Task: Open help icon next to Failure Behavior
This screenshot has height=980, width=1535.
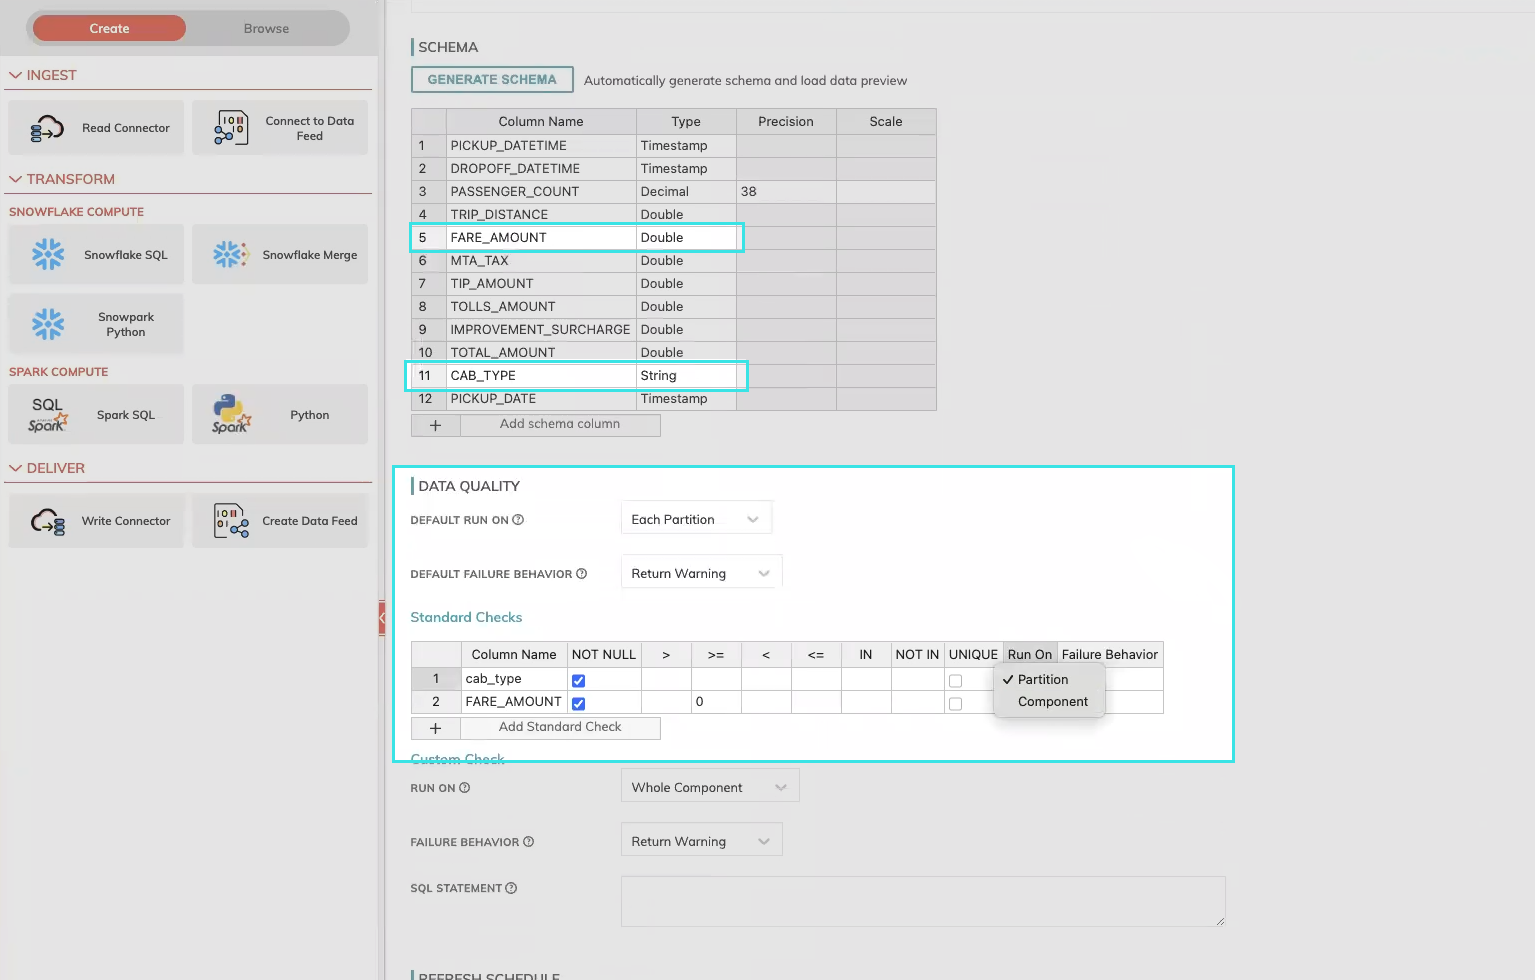Action: click(528, 842)
